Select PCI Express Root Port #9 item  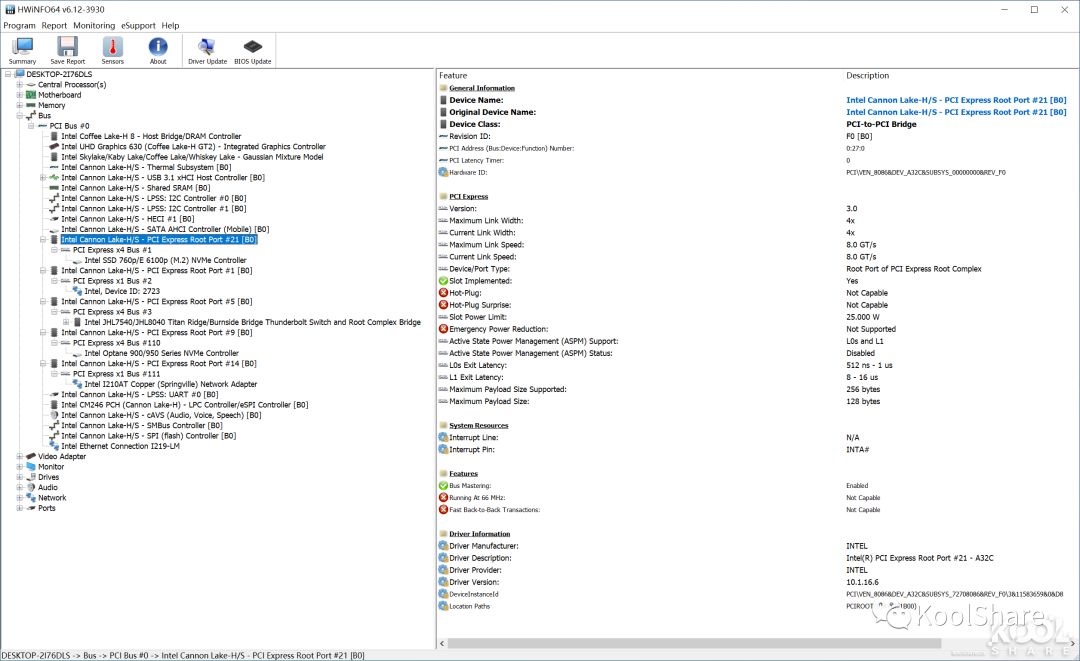coord(156,333)
